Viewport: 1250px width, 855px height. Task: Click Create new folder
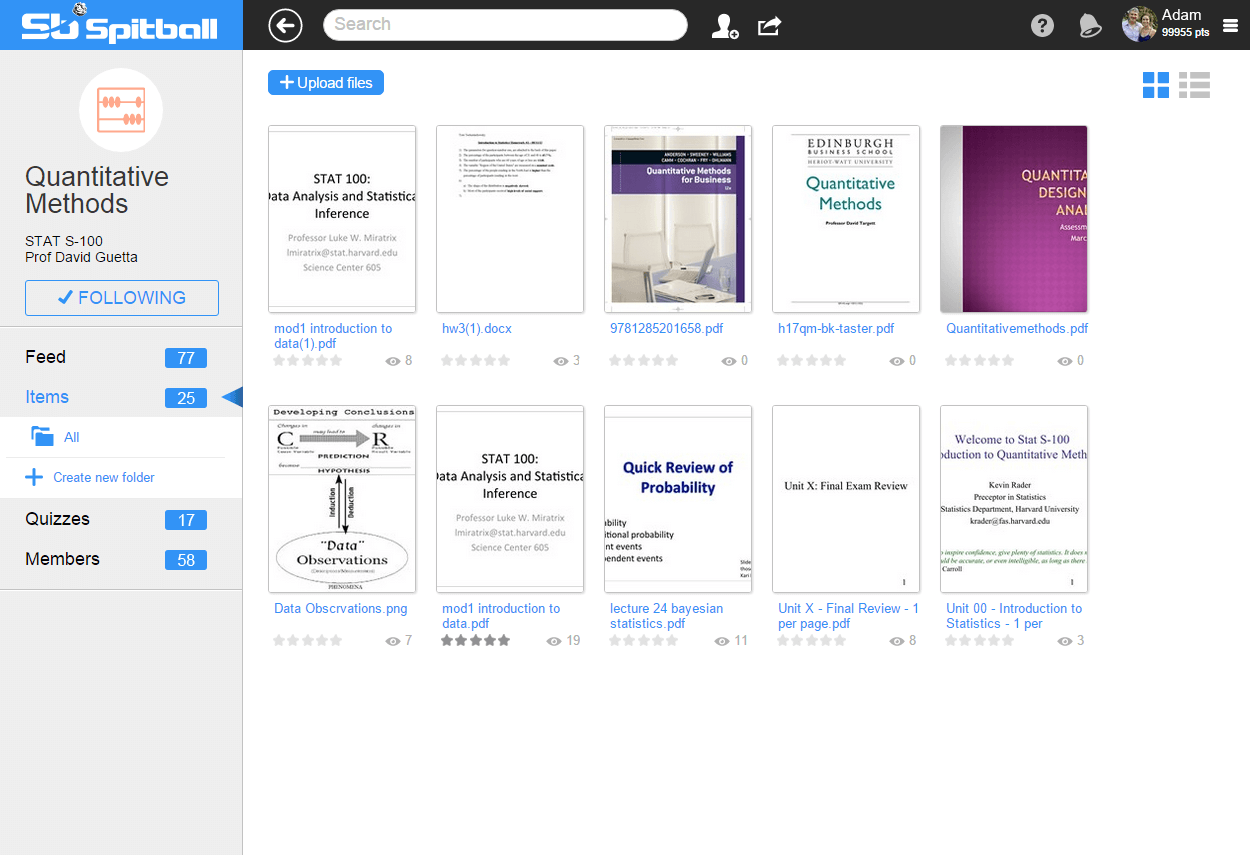pos(103,477)
